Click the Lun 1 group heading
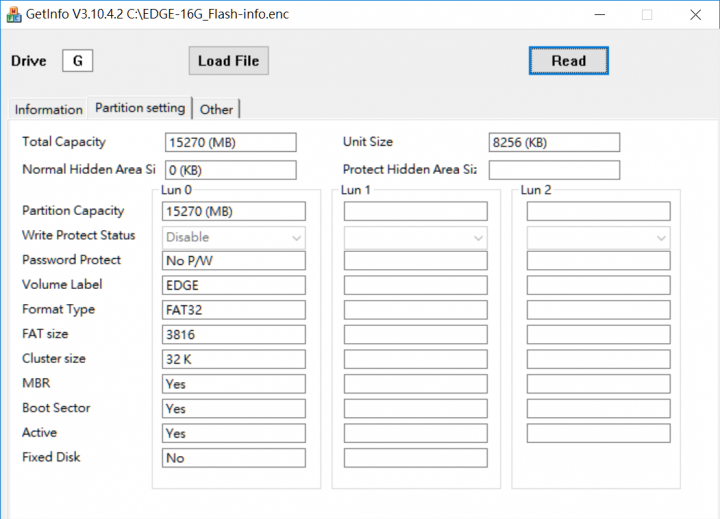 coord(355,190)
